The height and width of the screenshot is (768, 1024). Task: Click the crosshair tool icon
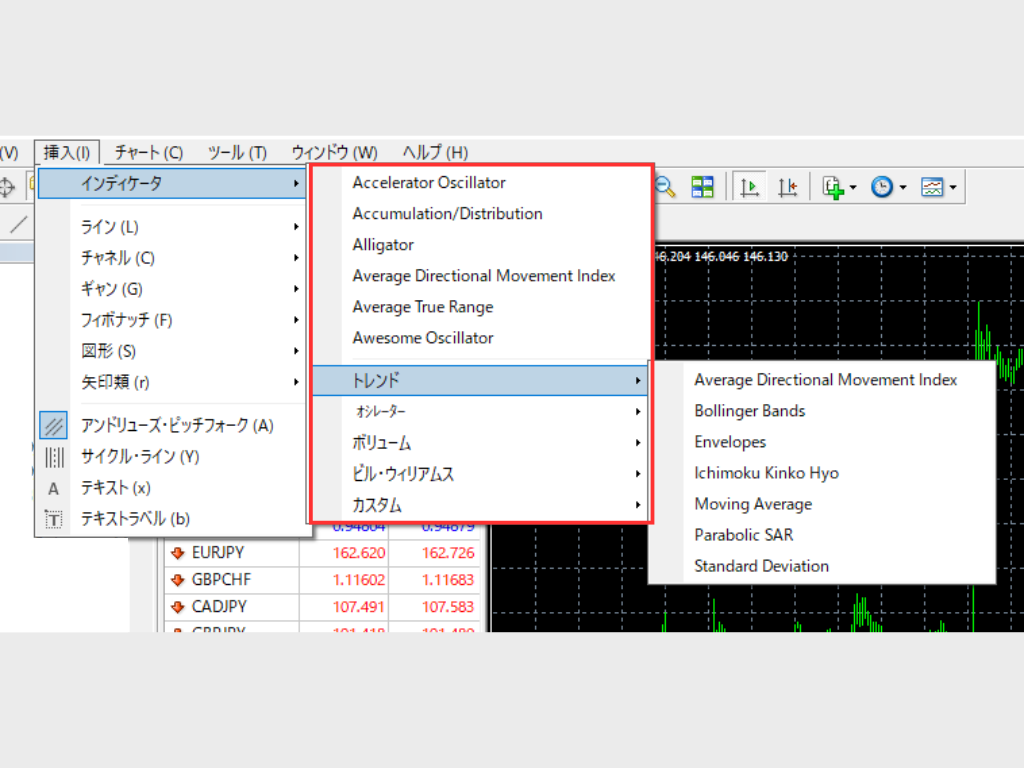7,187
